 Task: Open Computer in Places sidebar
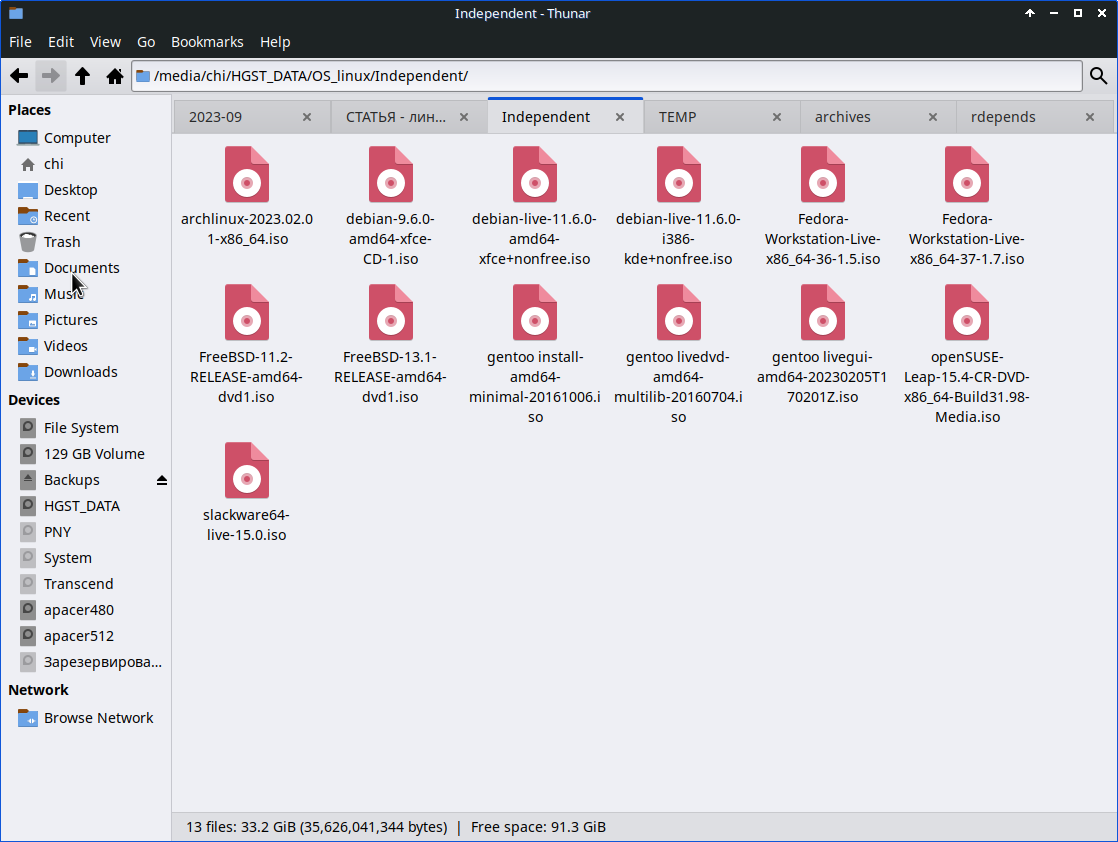(86, 138)
